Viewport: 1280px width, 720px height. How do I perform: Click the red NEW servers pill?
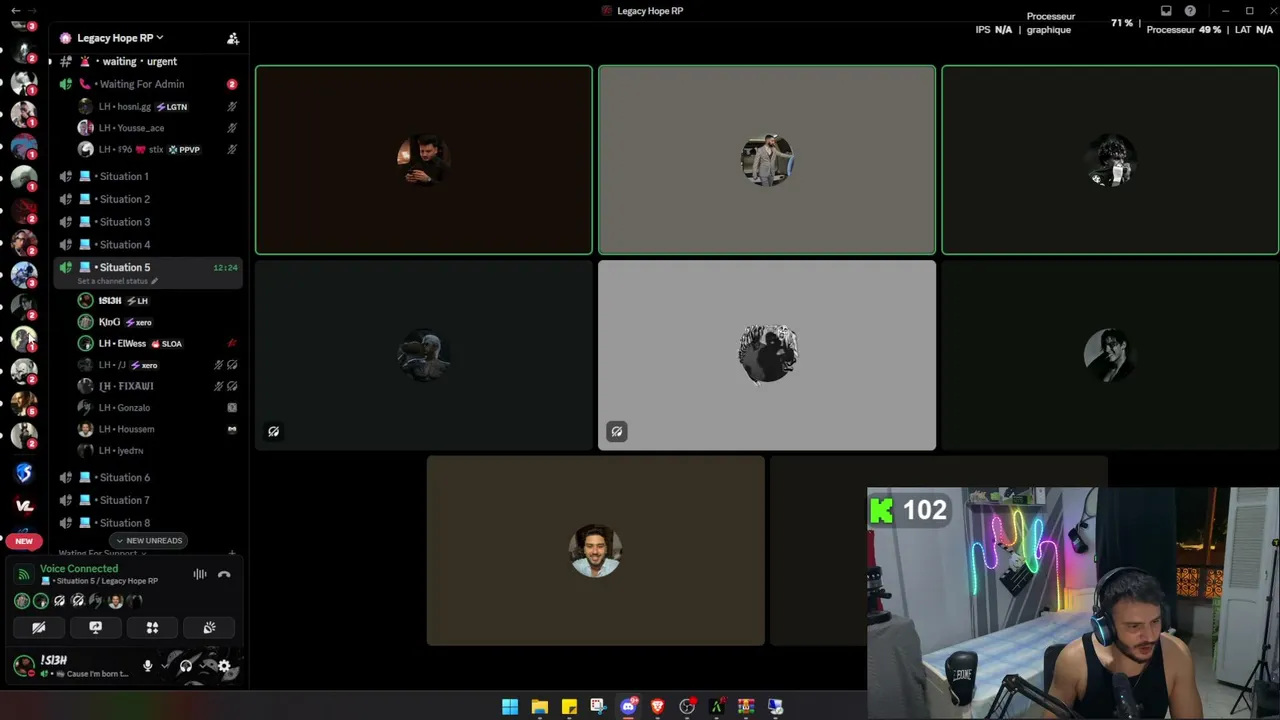pos(24,541)
